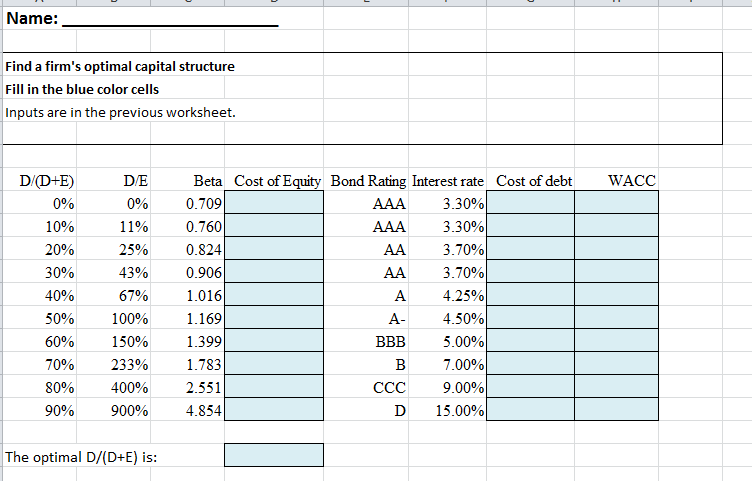Select the beta value 0.824

204,249
